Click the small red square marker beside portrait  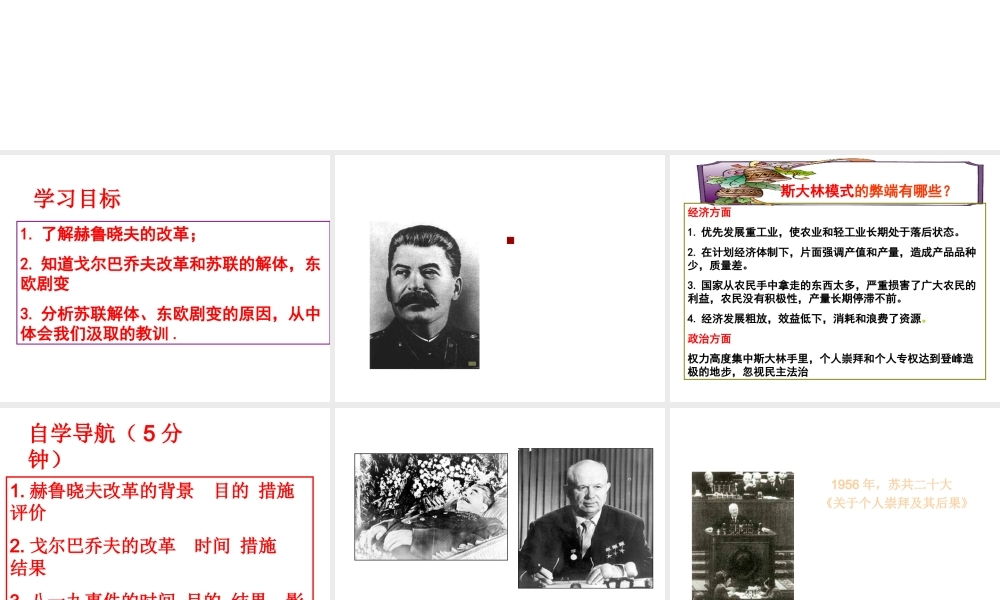click(x=510, y=240)
